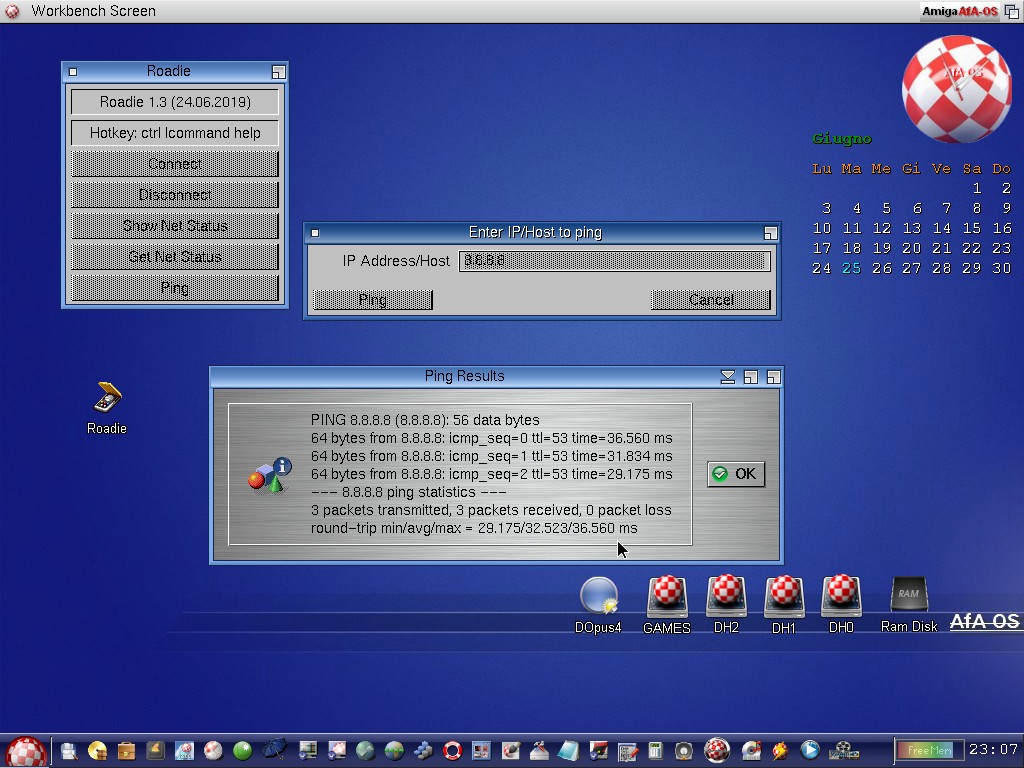Confirm Ping Results with OK
Viewport: 1024px width, 768px height.
coord(736,474)
